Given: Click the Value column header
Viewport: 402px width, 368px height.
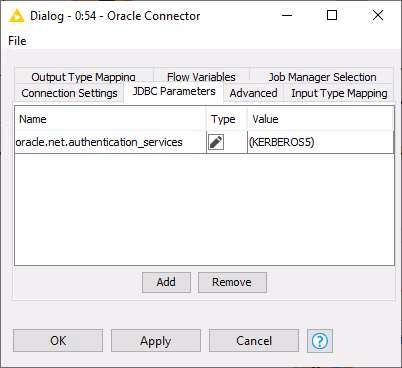Looking at the screenshot, I should (320, 119).
